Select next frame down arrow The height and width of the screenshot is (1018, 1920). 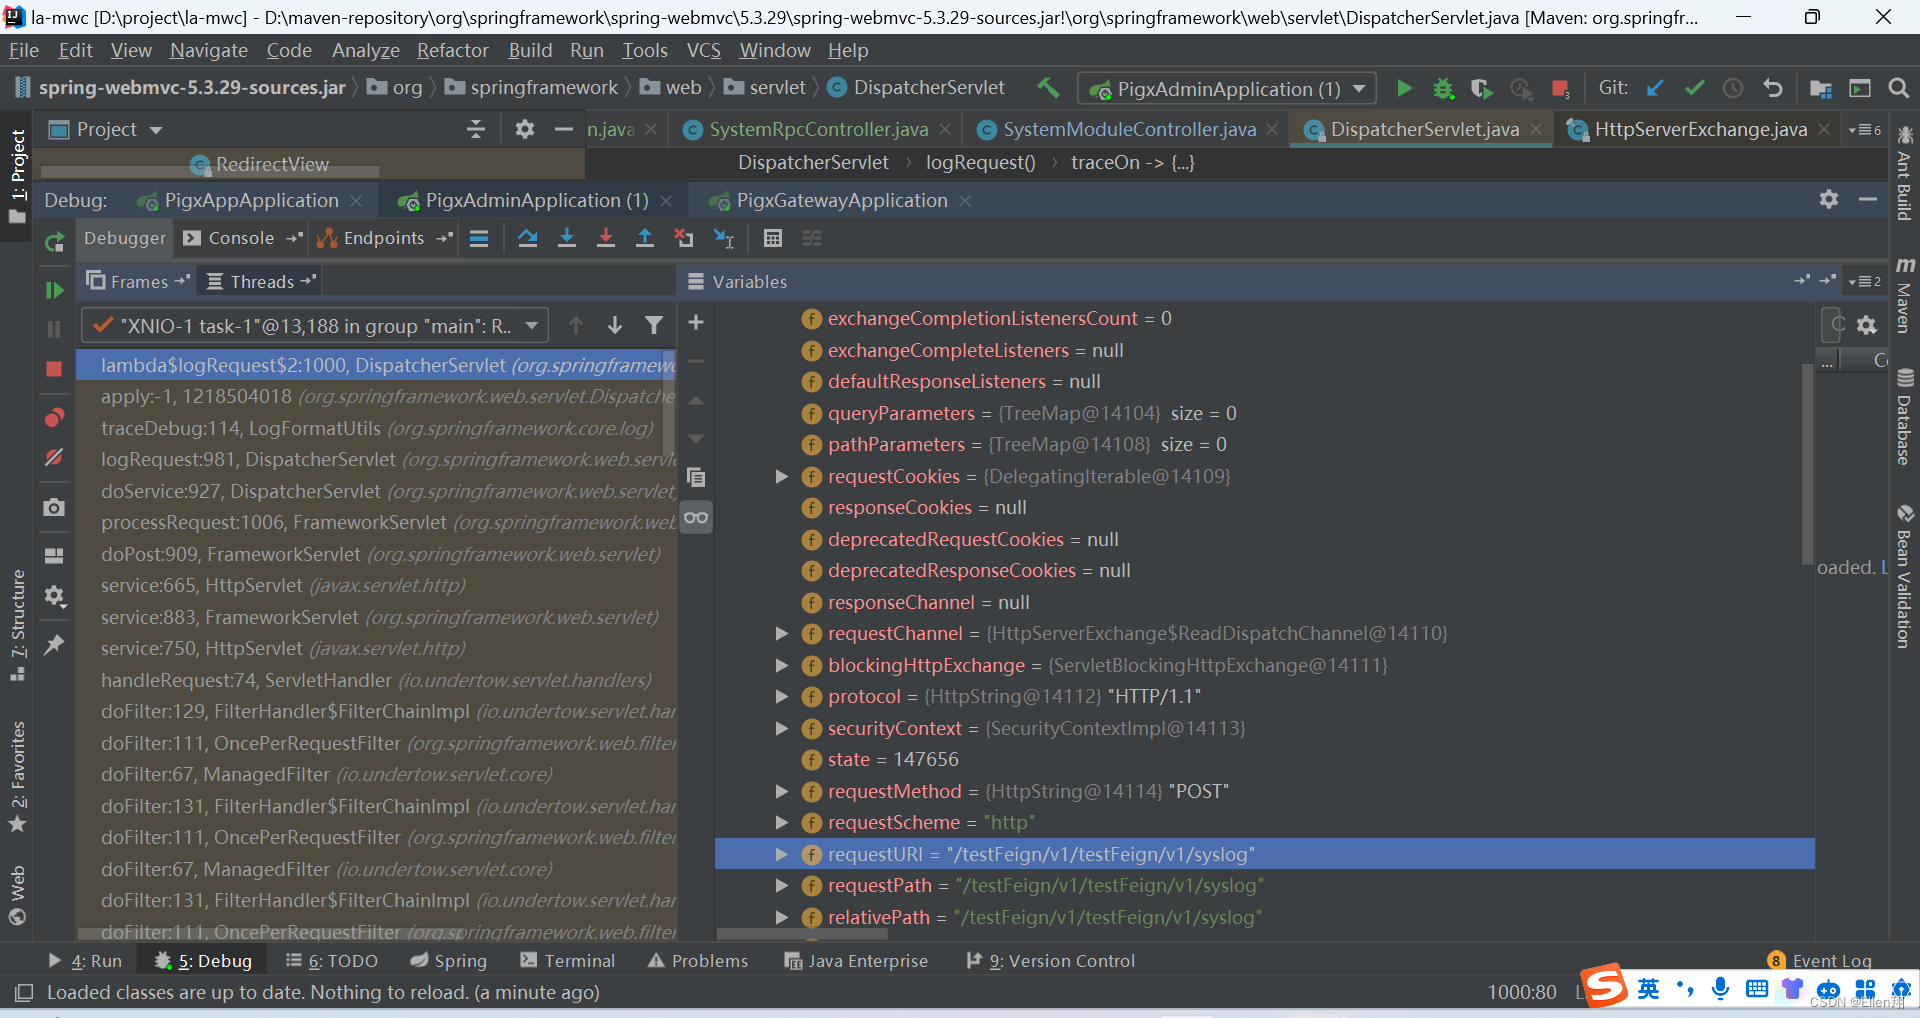[615, 325]
